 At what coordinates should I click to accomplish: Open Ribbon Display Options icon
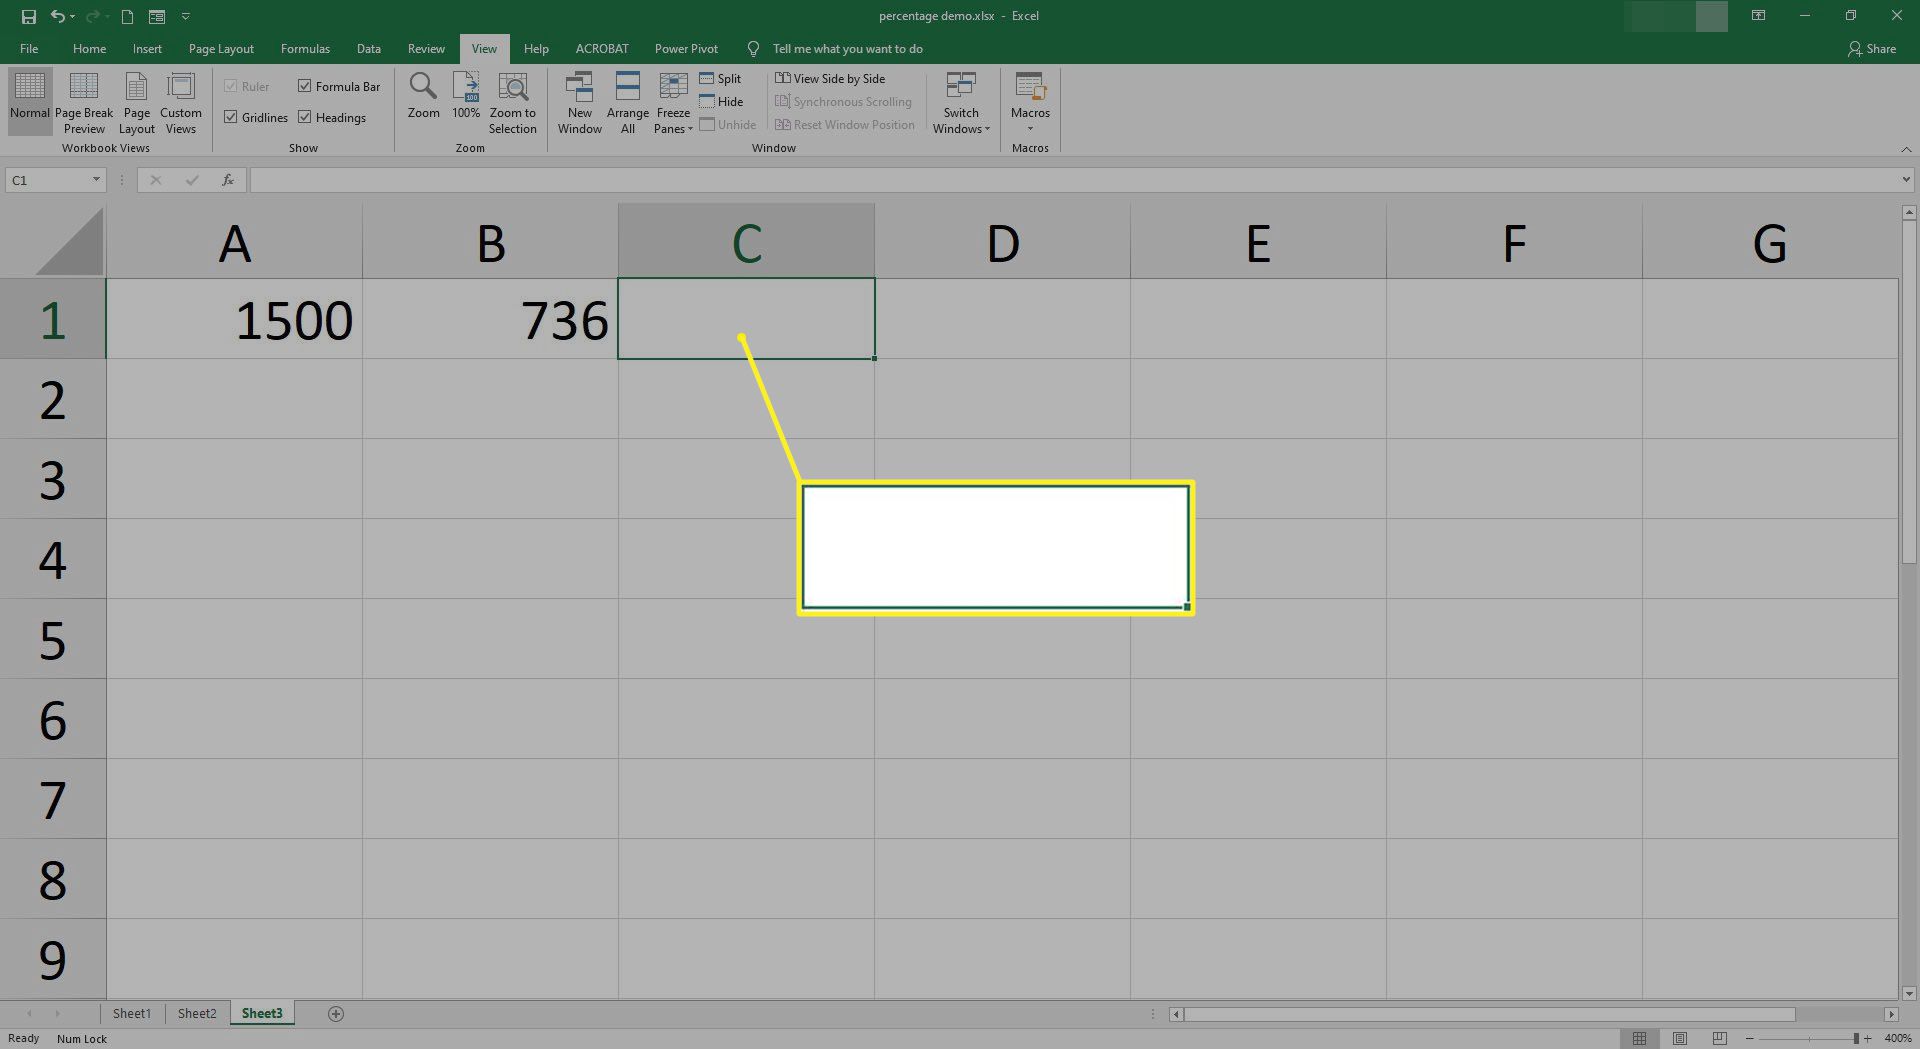pyautogui.click(x=1758, y=16)
